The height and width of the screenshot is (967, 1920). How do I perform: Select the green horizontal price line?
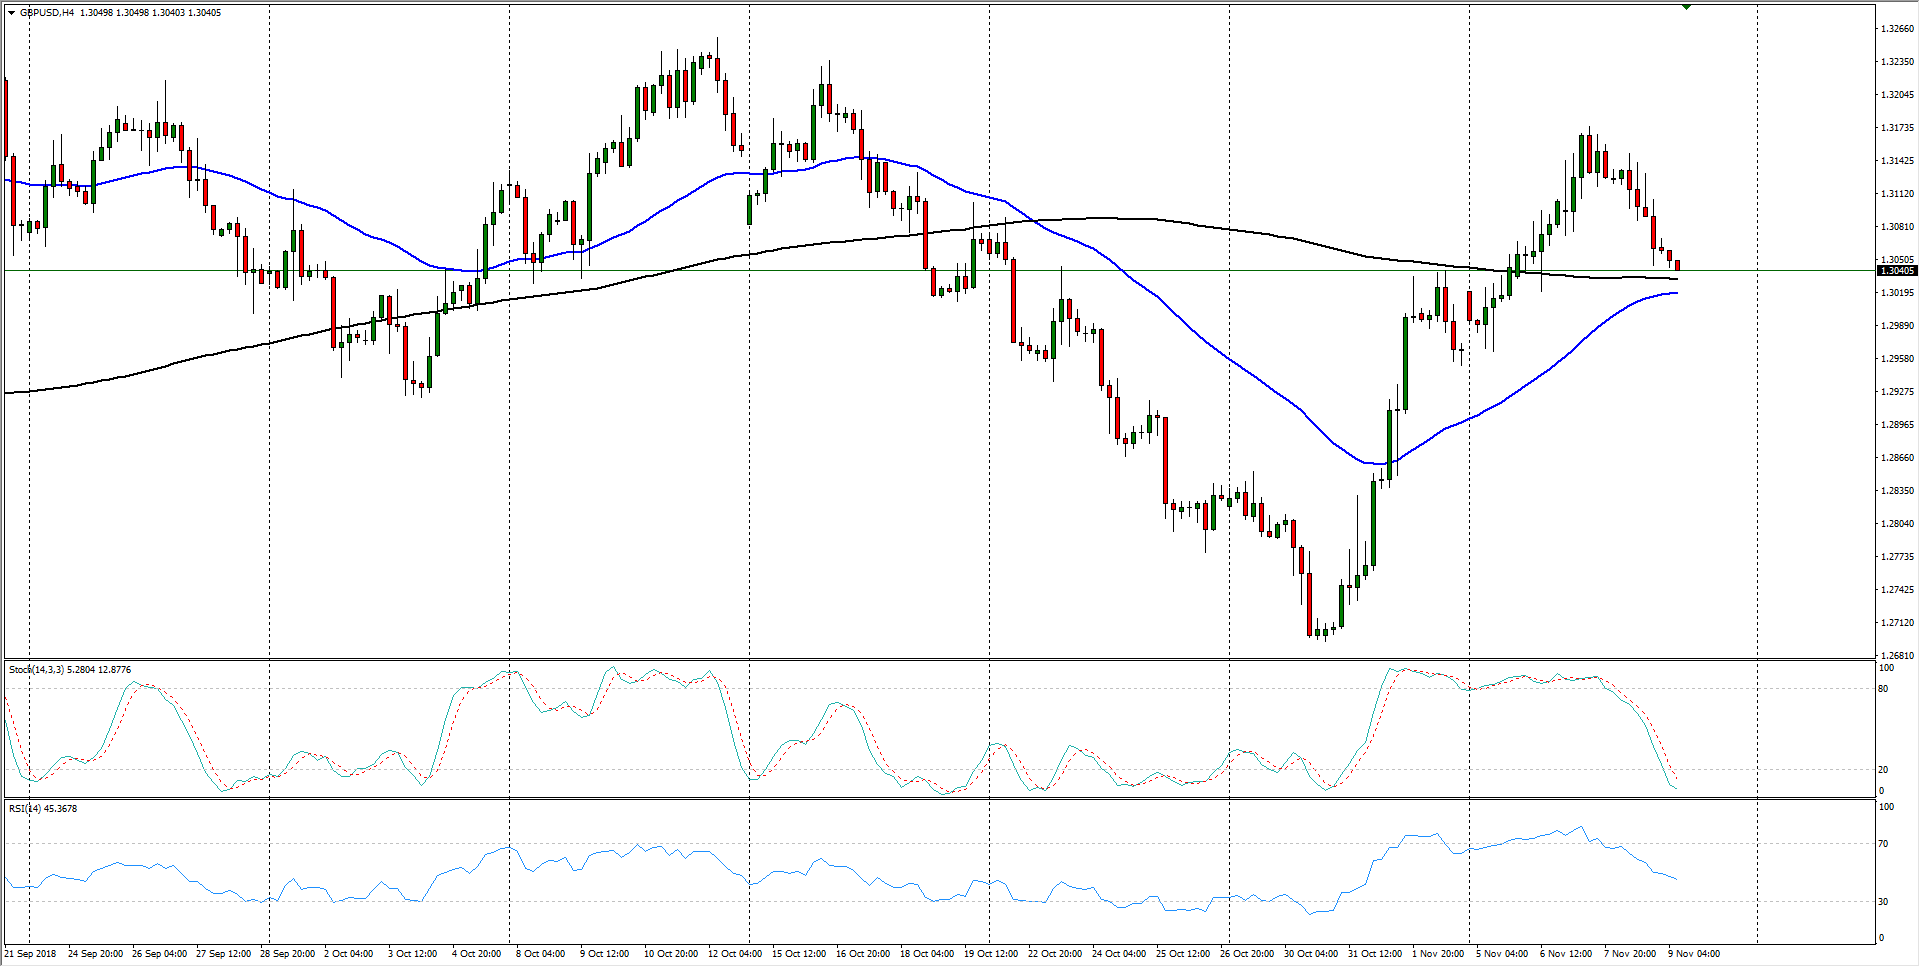click(x=800, y=271)
